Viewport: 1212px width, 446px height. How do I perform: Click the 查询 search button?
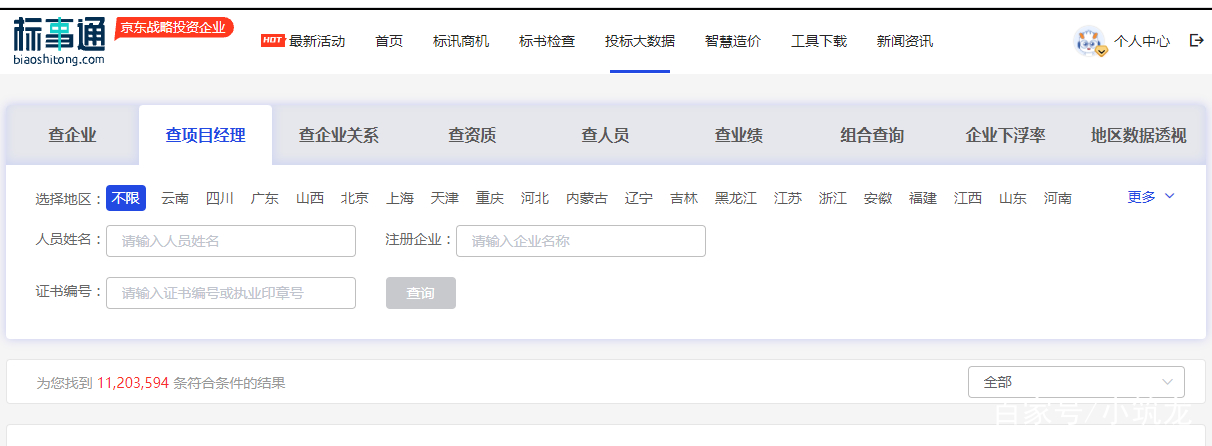(x=421, y=293)
